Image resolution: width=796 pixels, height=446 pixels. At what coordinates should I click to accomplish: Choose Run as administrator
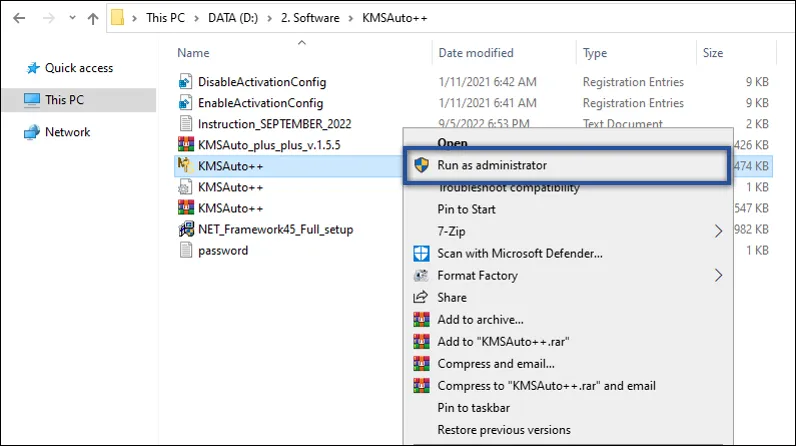(x=492, y=165)
